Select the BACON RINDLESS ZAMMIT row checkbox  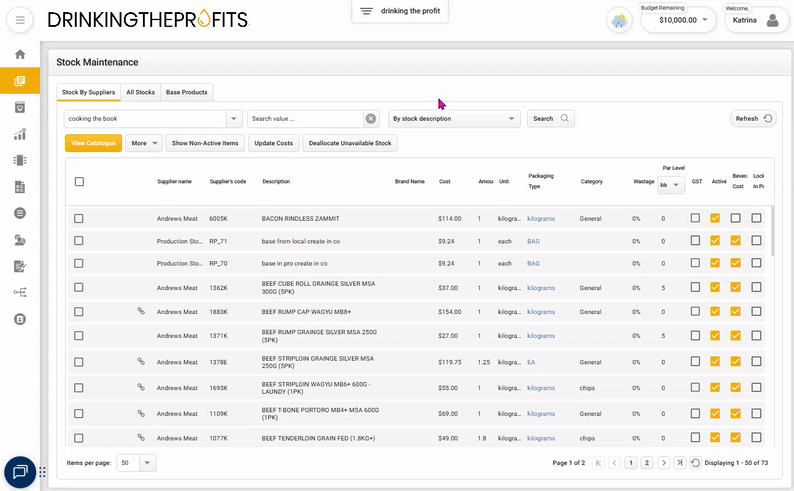pyautogui.click(x=79, y=218)
